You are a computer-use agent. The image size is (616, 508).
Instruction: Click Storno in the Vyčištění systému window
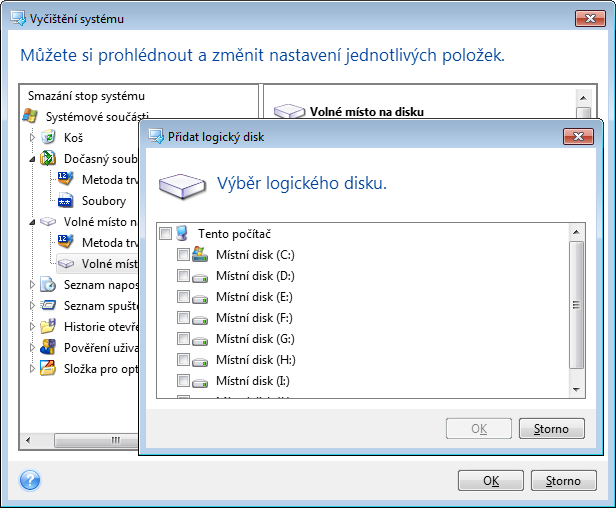click(x=563, y=480)
